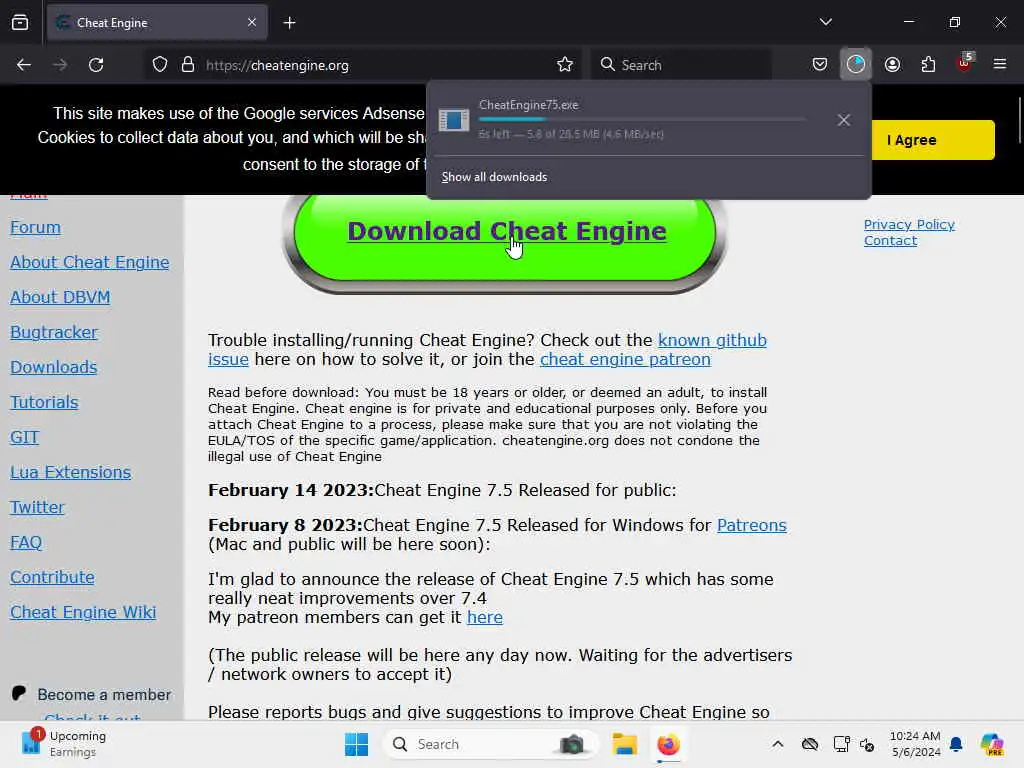
Task: Click the Firefox taskbar icon
Action: click(668, 744)
